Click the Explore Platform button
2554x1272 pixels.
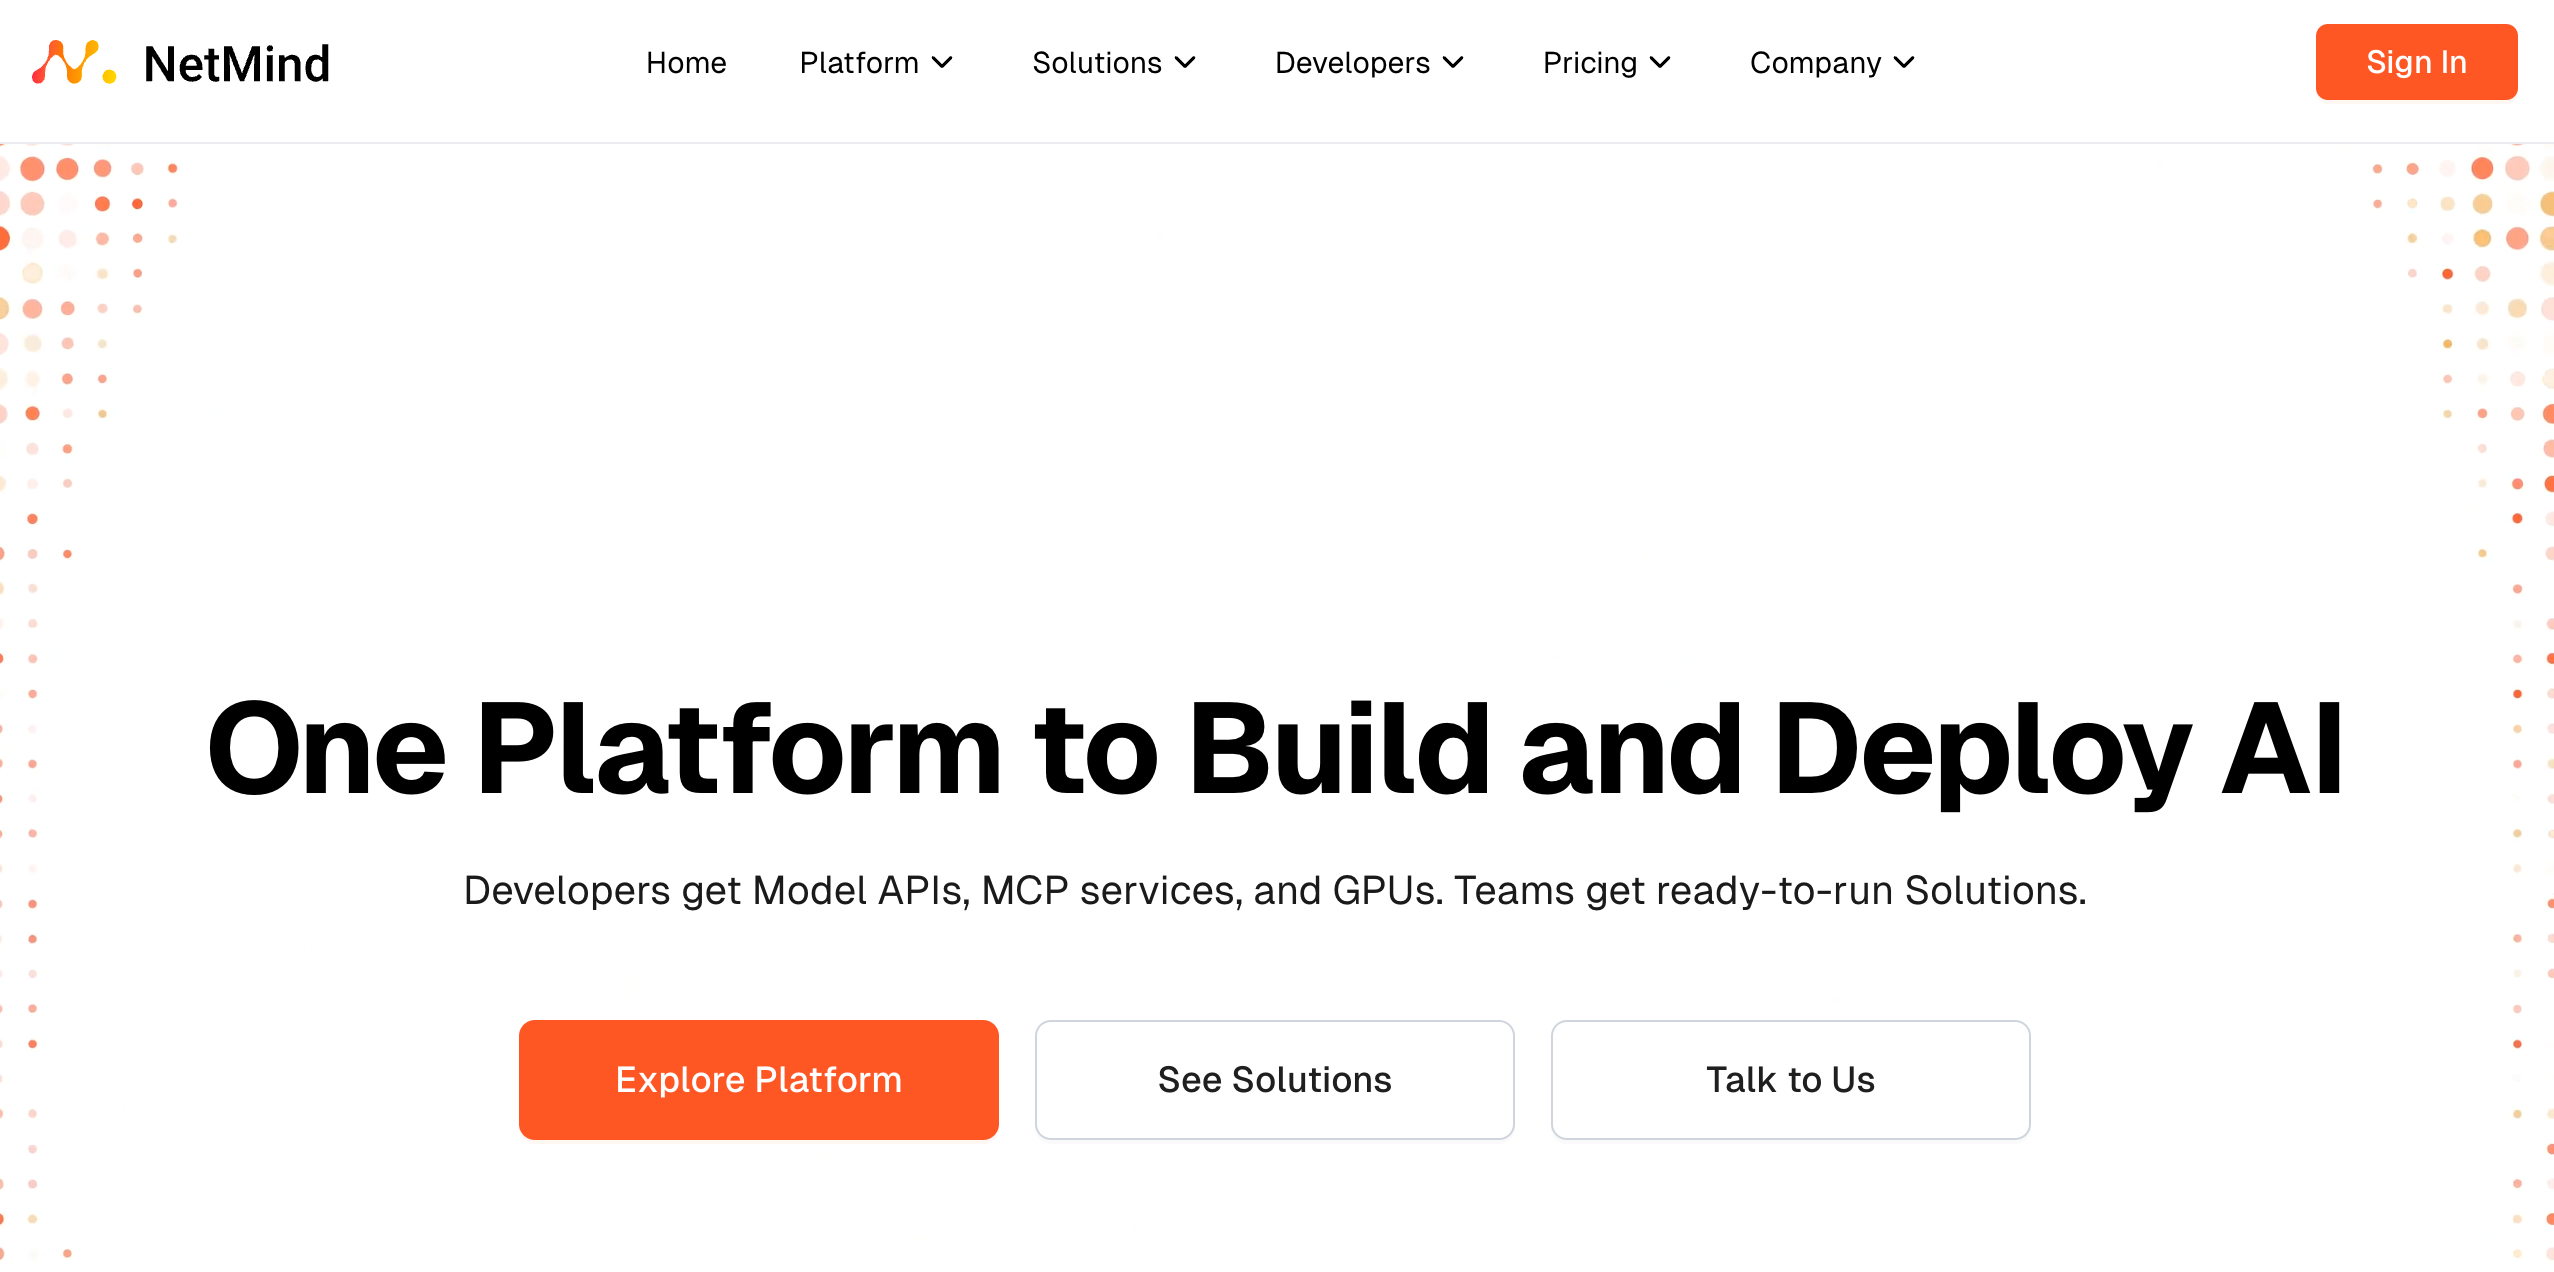tap(758, 1080)
